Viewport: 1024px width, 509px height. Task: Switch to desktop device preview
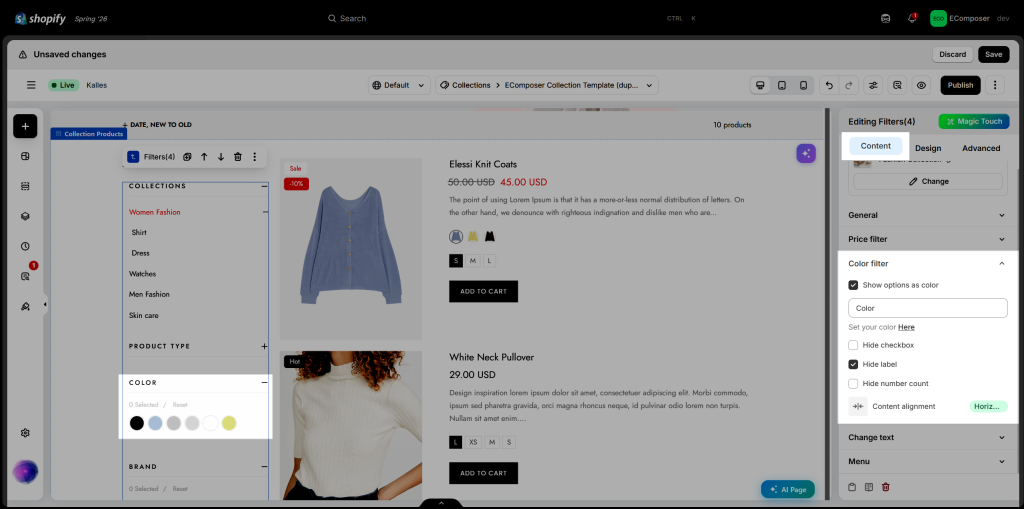coord(760,85)
